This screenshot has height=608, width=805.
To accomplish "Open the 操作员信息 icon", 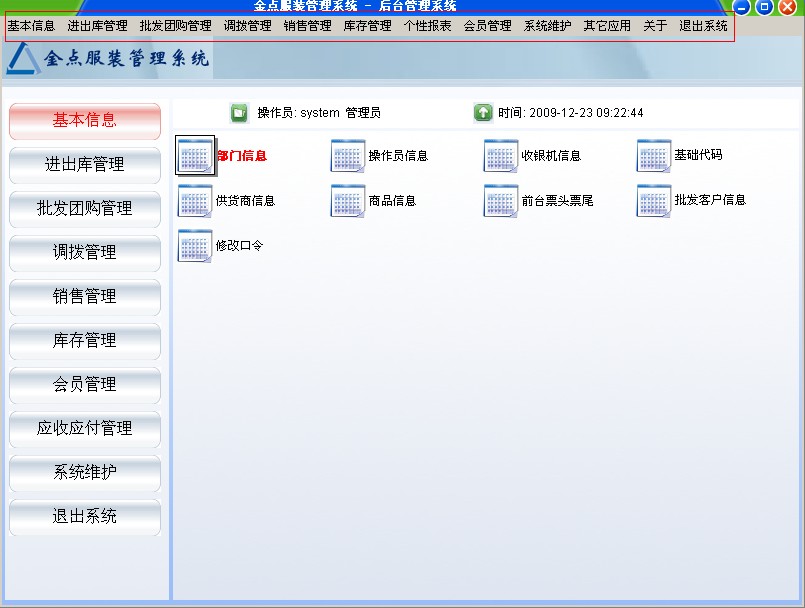I will pyautogui.click(x=348, y=156).
